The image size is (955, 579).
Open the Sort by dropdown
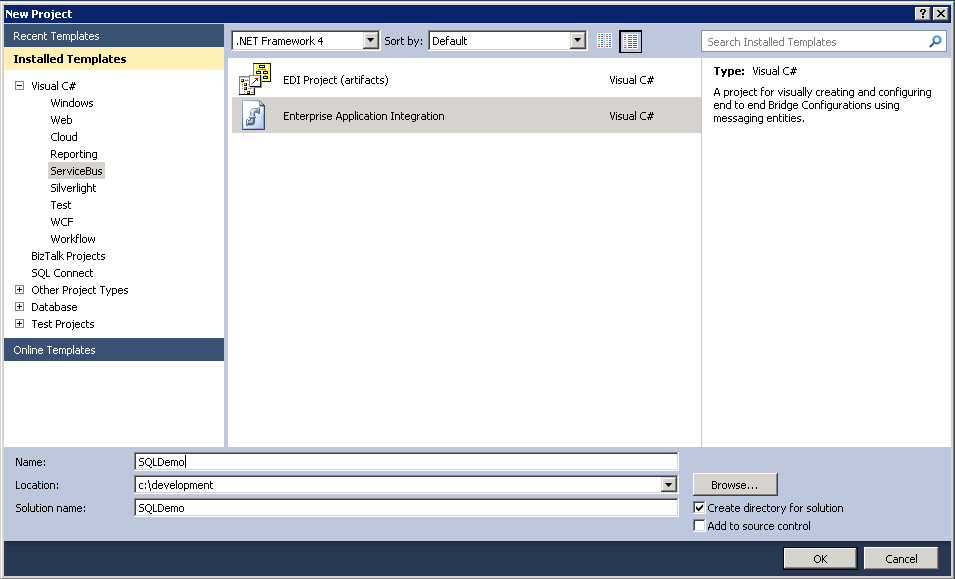[577, 41]
